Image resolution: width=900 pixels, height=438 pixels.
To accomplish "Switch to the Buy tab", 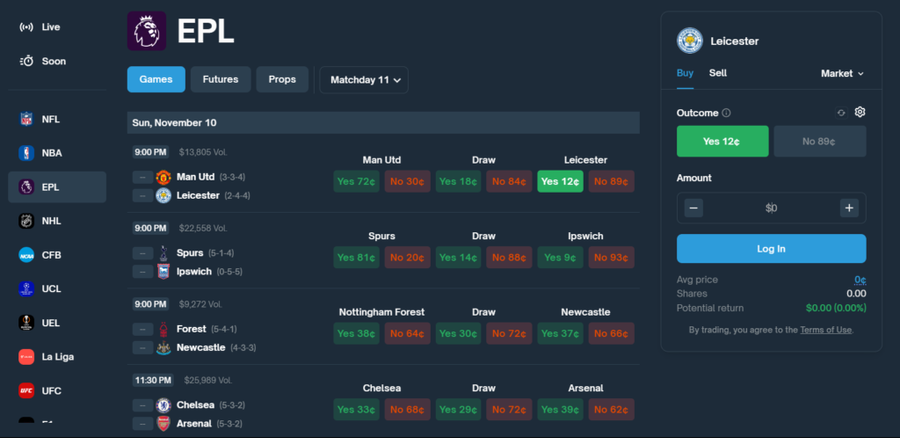I will [x=685, y=73].
